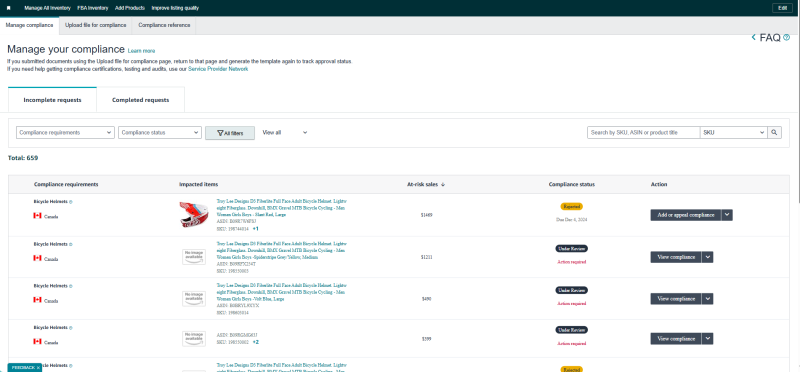Click the Compliance status column header

[x=571, y=185]
